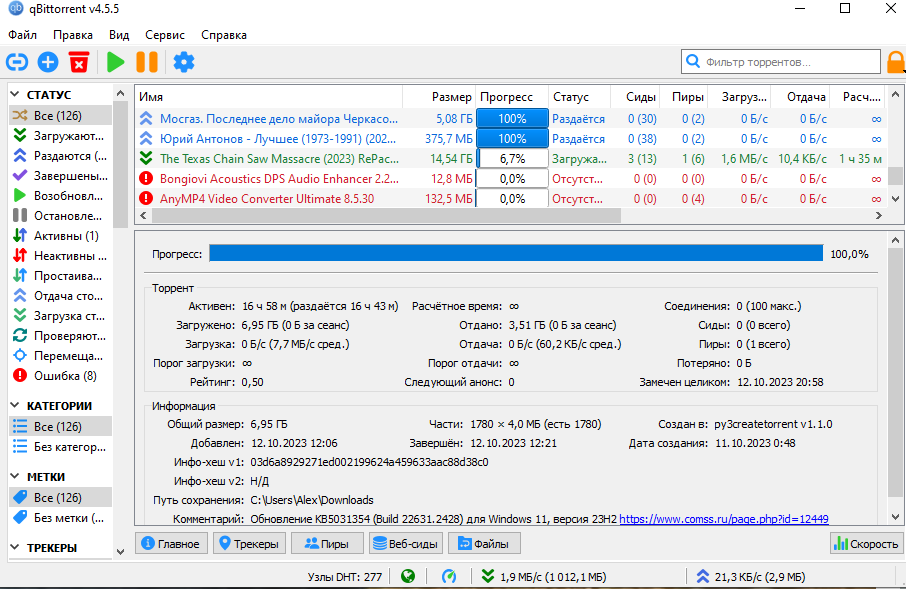This screenshot has width=906, height=589.
Task: Select the Возобновлены status filter
Action: 61,196
